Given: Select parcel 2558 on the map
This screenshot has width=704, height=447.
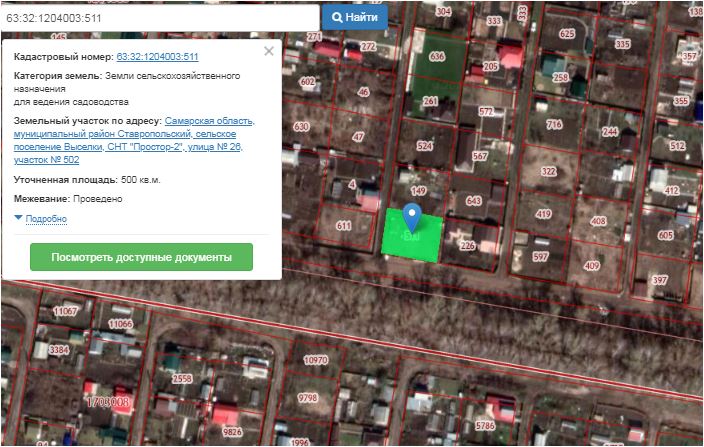Looking at the screenshot, I should tap(182, 379).
